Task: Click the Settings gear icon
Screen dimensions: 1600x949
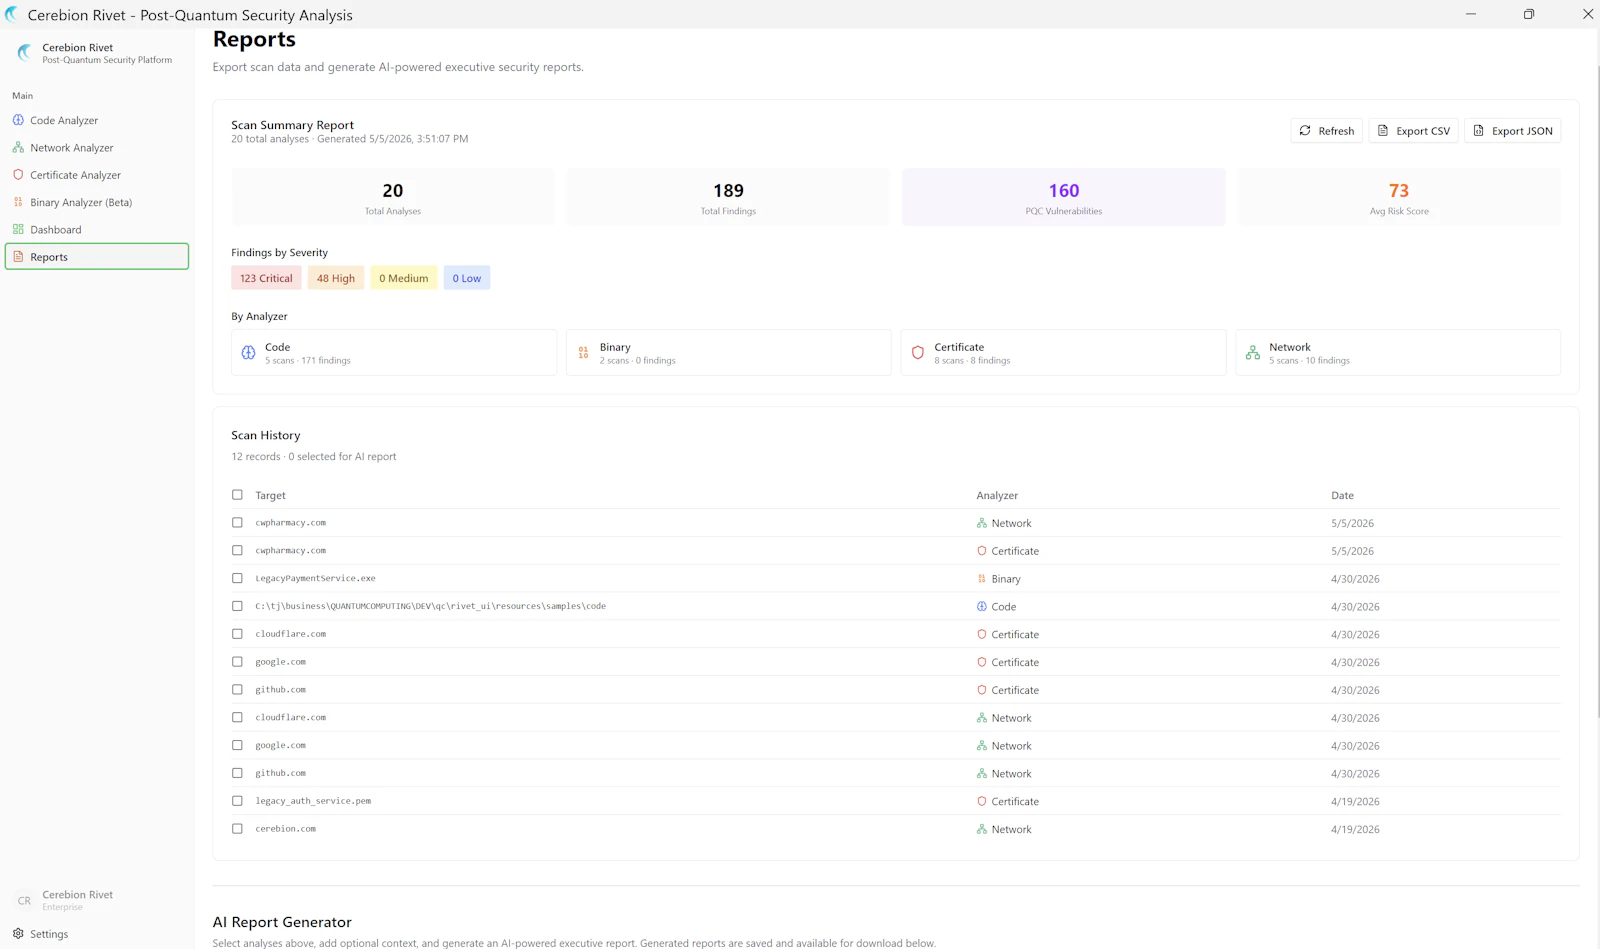Action: 18,934
